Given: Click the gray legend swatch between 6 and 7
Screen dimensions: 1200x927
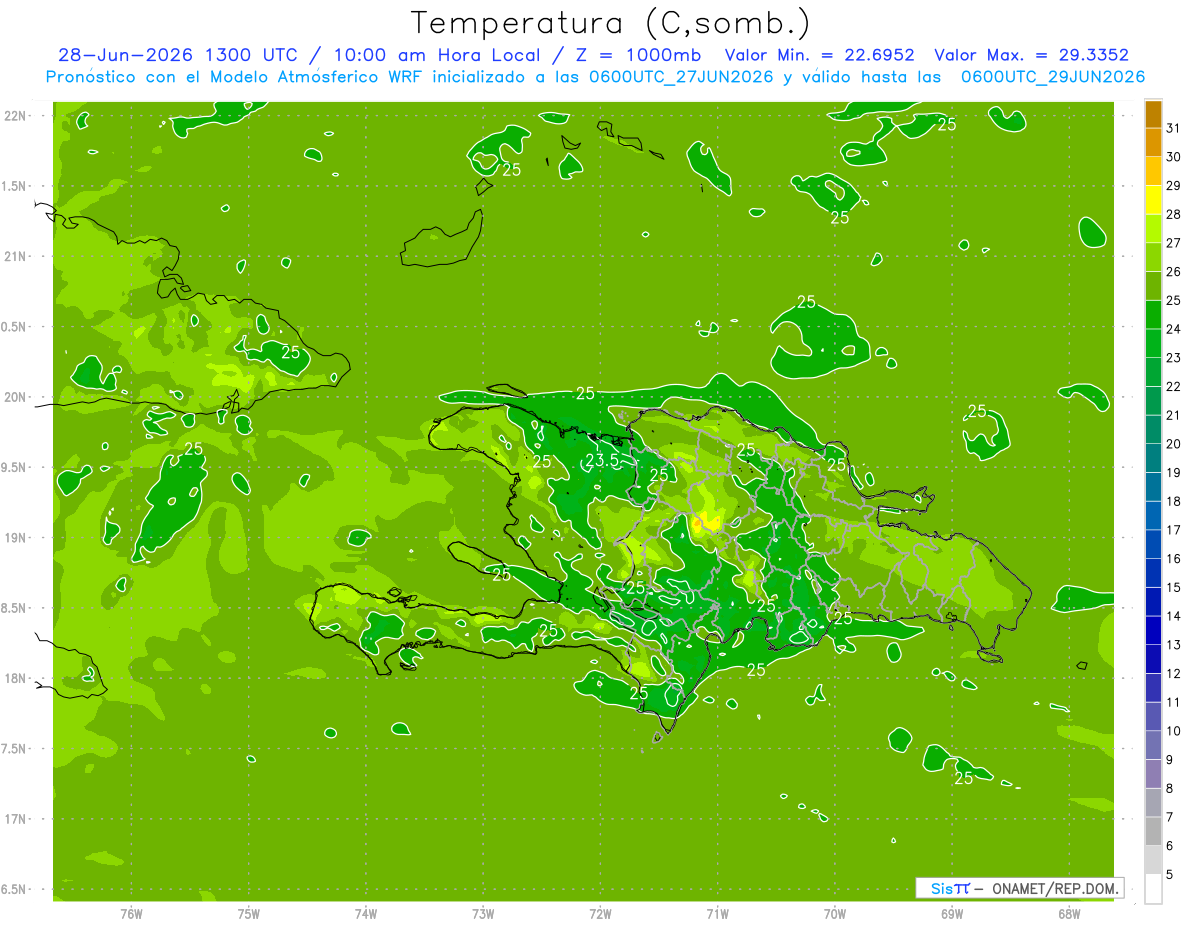Looking at the screenshot, I should (1153, 832).
